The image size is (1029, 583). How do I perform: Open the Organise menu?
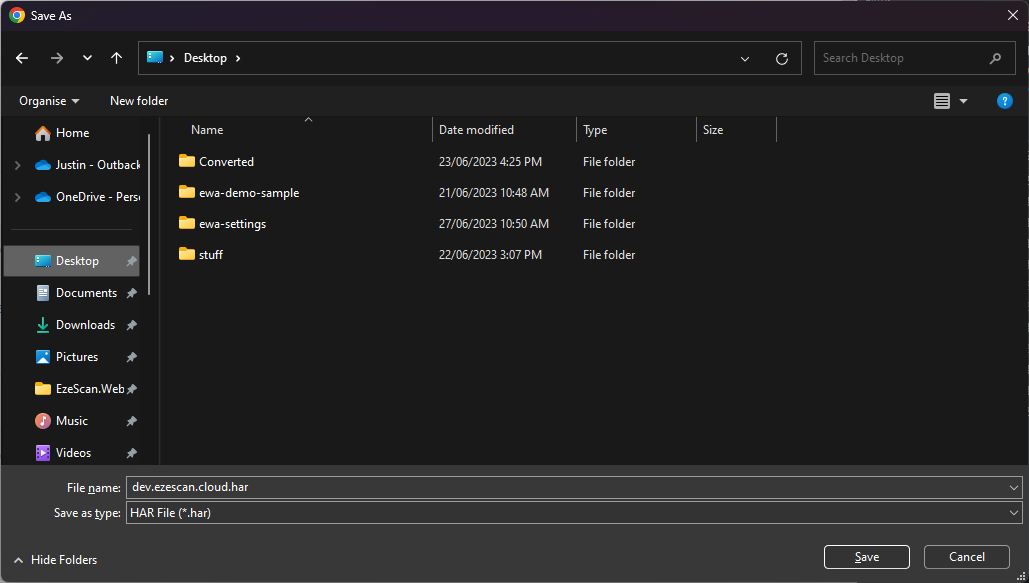[49, 101]
